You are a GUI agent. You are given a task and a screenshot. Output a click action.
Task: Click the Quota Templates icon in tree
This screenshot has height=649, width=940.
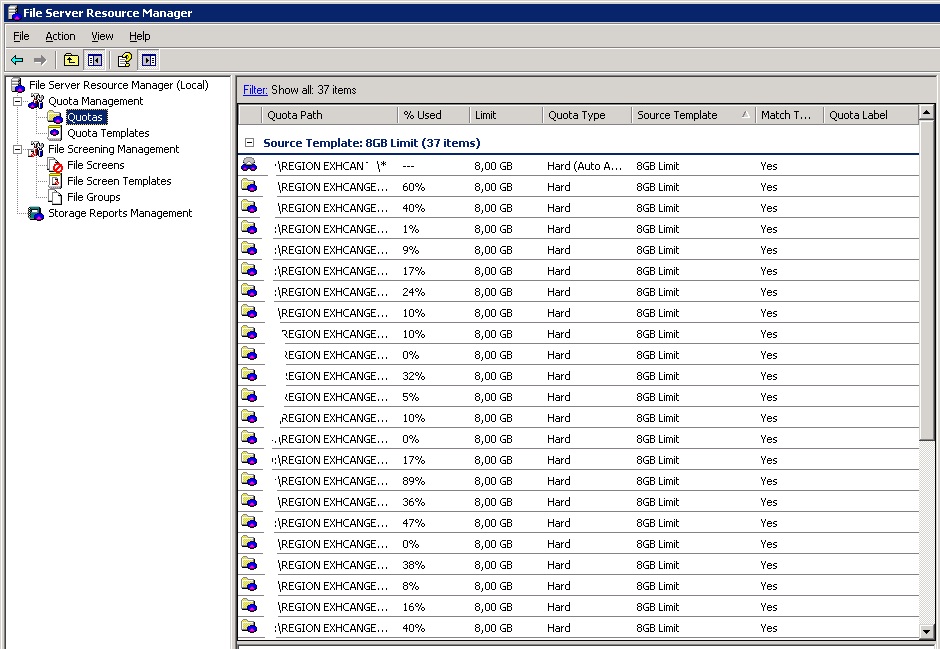point(55,133)
